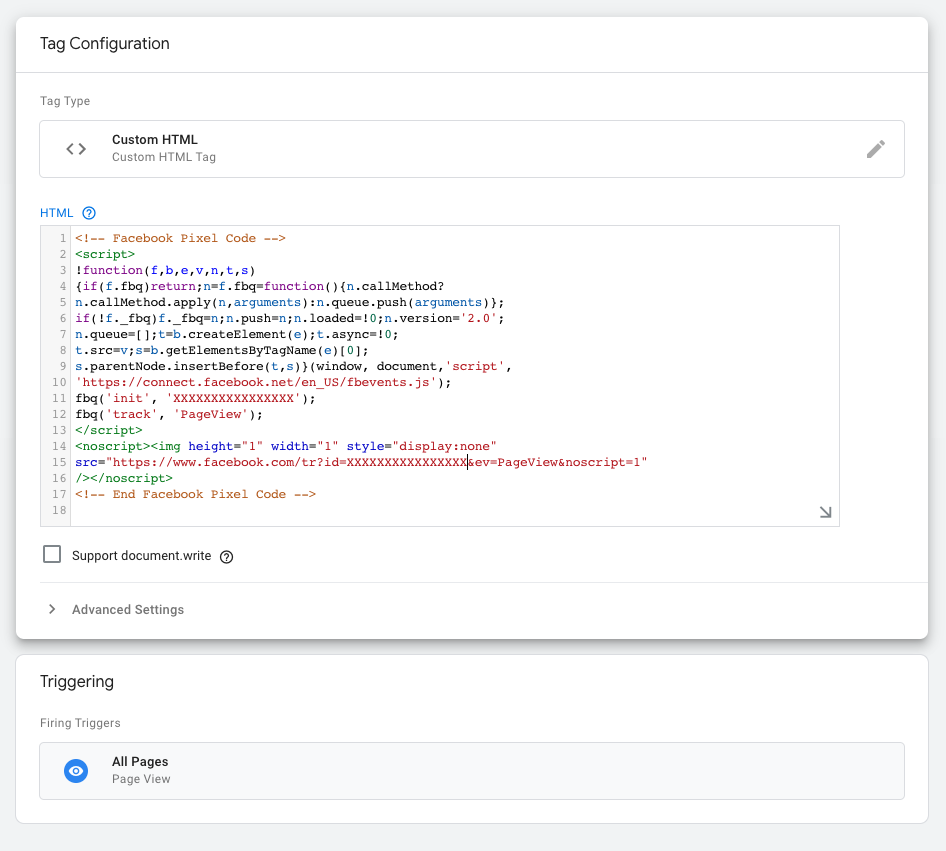Expand the Advanced Settings chevron
Viewport: 946px width, 851px height.
click(52, 609)
